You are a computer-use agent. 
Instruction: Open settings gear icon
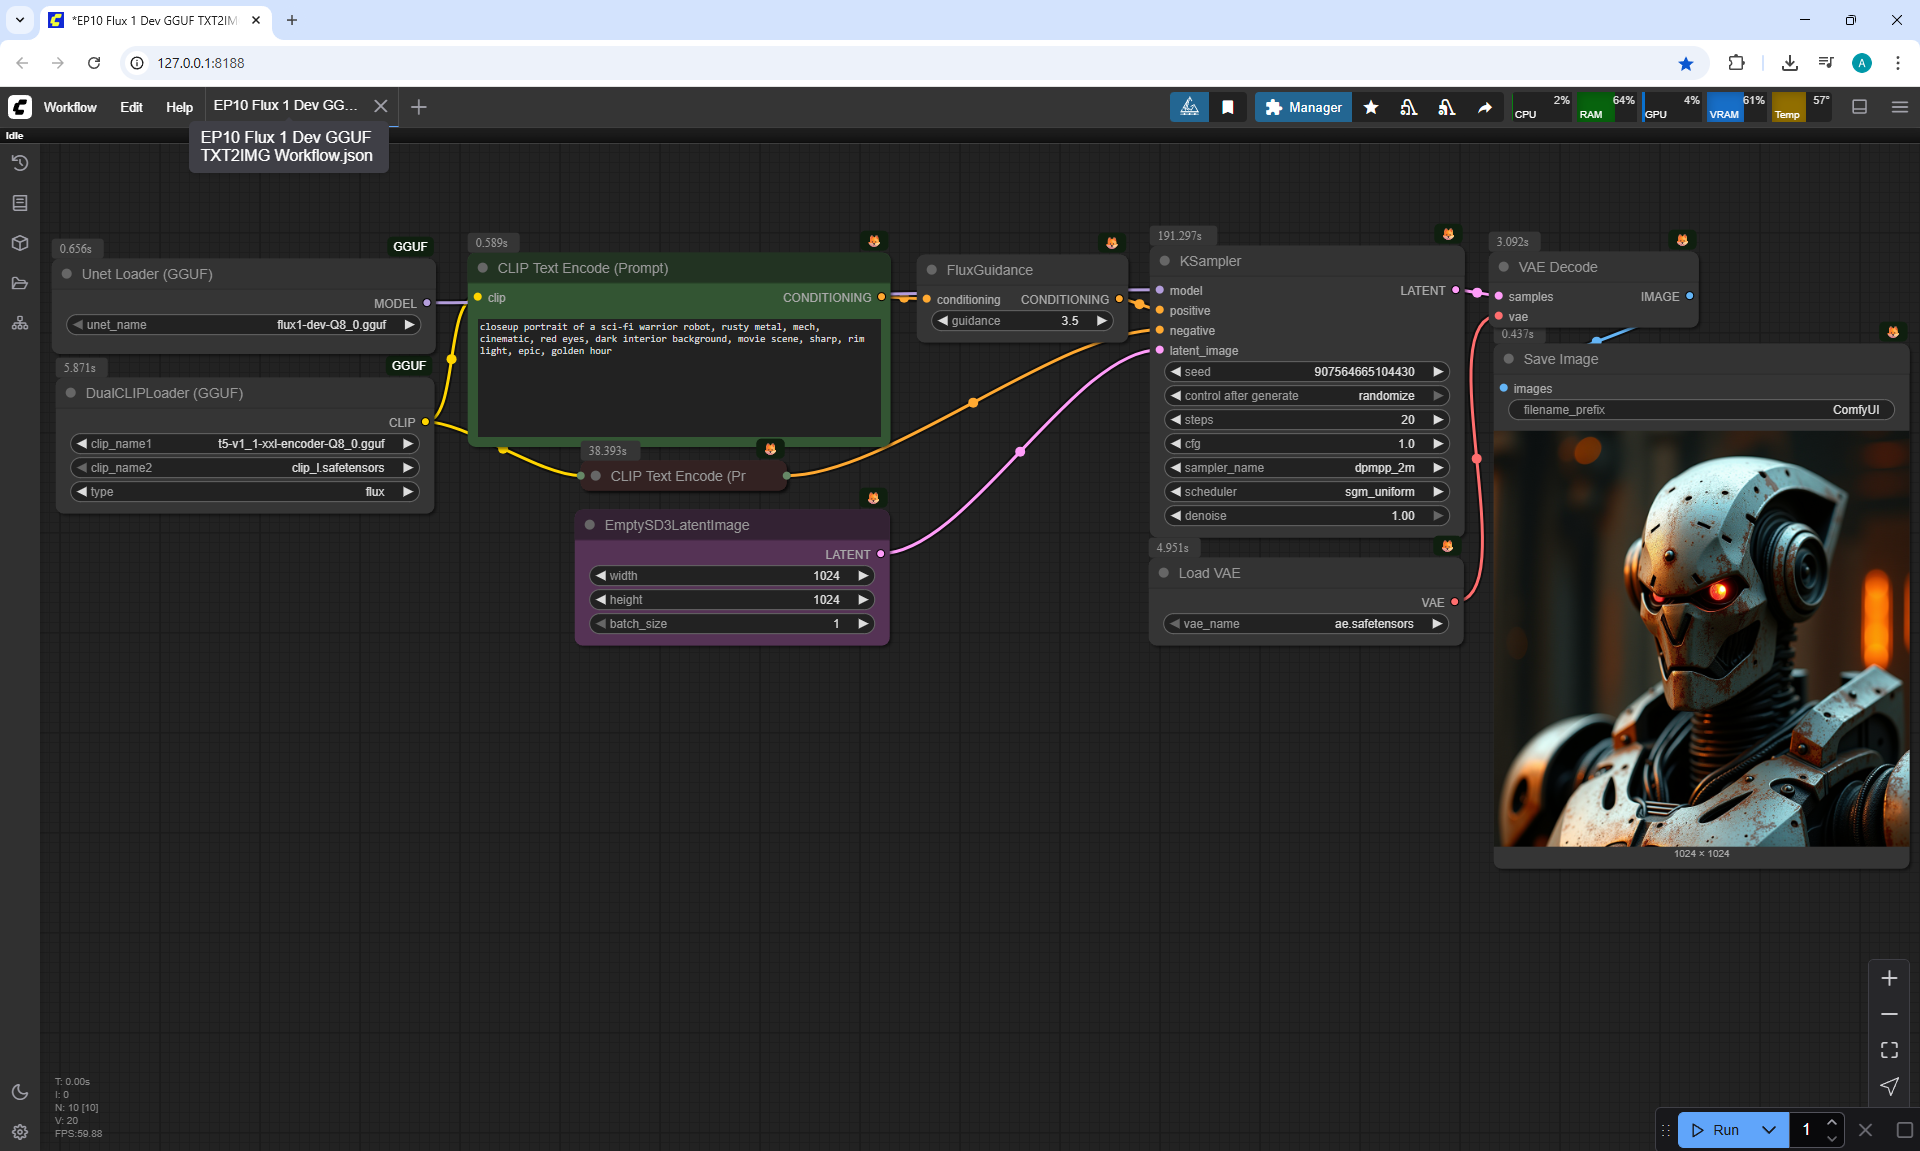click(20, 1132)
